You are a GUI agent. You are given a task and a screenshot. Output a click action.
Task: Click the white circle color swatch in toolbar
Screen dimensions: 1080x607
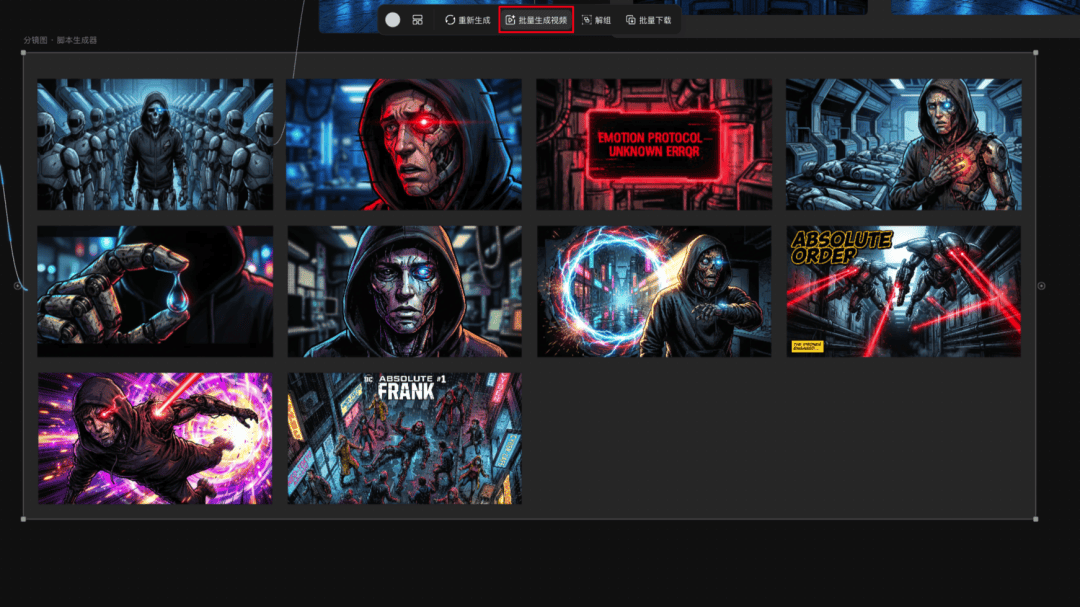pyautogui.click(x=393, y=20)
